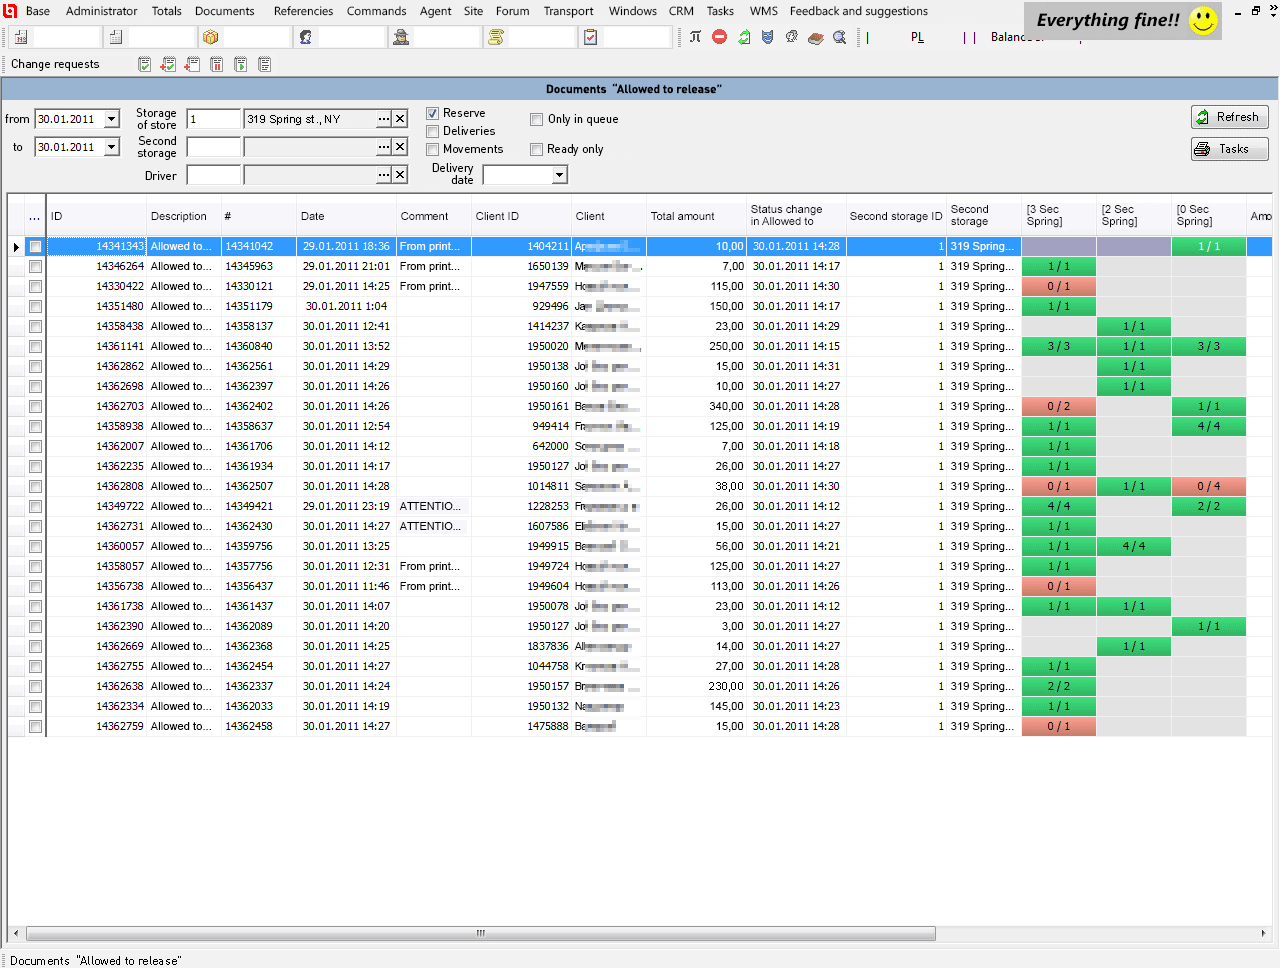
Task: Open the Administrator menu
Action: coord(102,11)
